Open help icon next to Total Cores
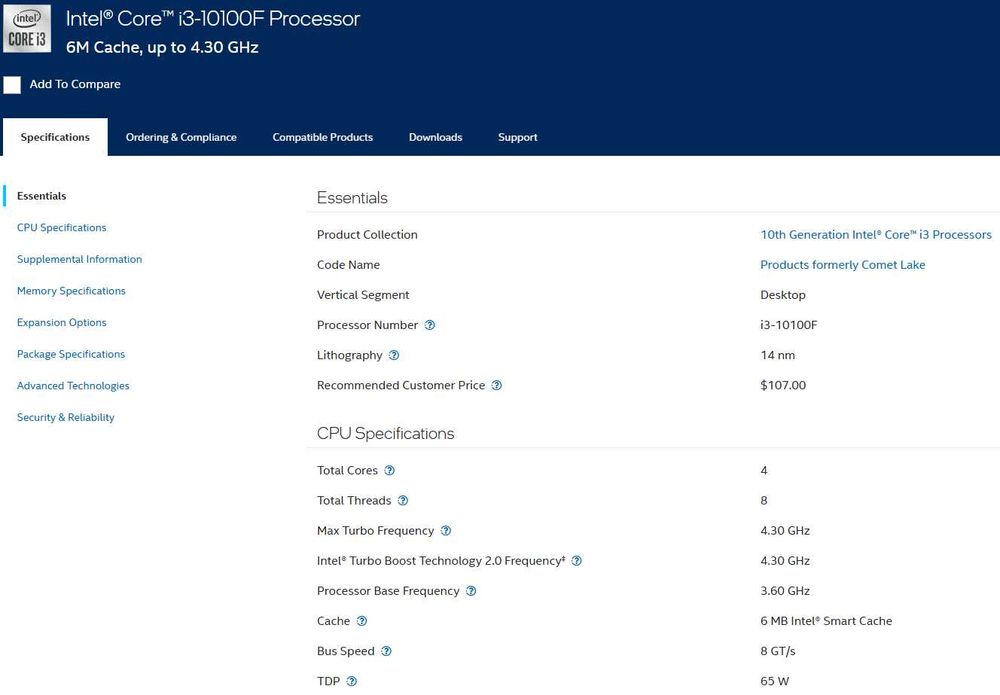Screen dimensions: 1000x695 [390, 471]
